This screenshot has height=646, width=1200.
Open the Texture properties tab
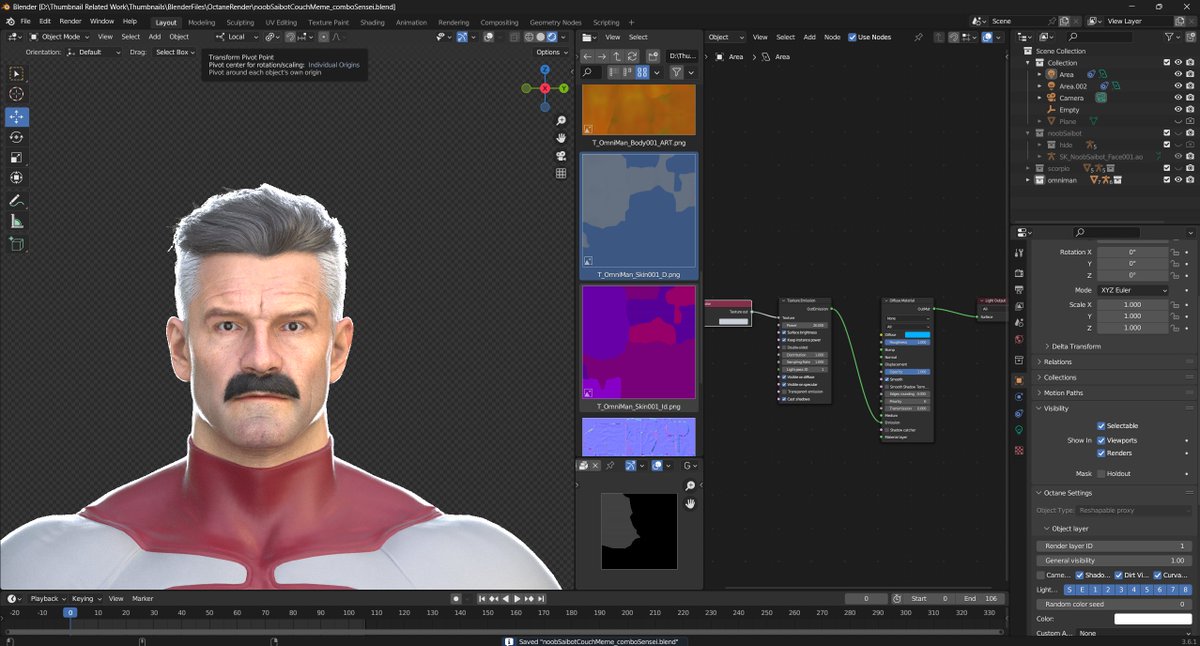tap(1019, 451)
